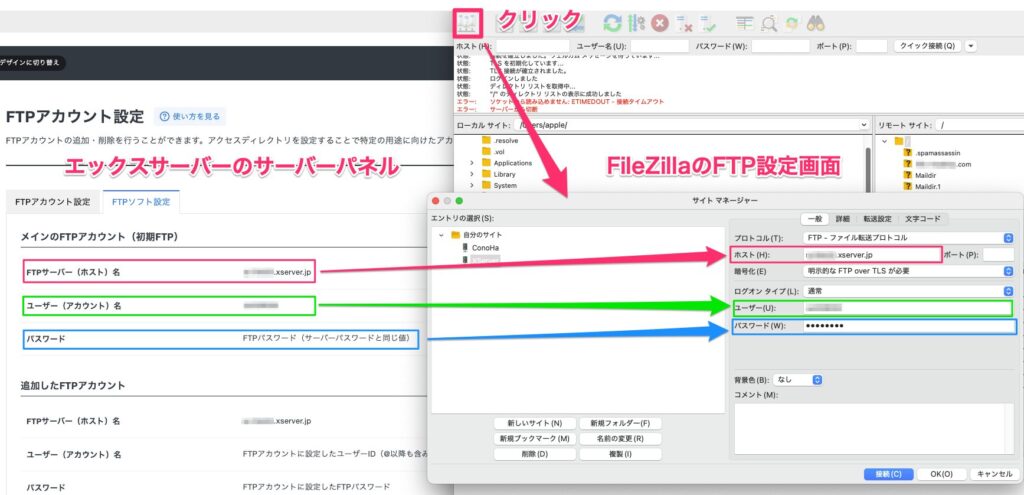Collapse the 自分のサイト tree node
This screenshot has width=1024, height=495.
click(x=441, y=234)
